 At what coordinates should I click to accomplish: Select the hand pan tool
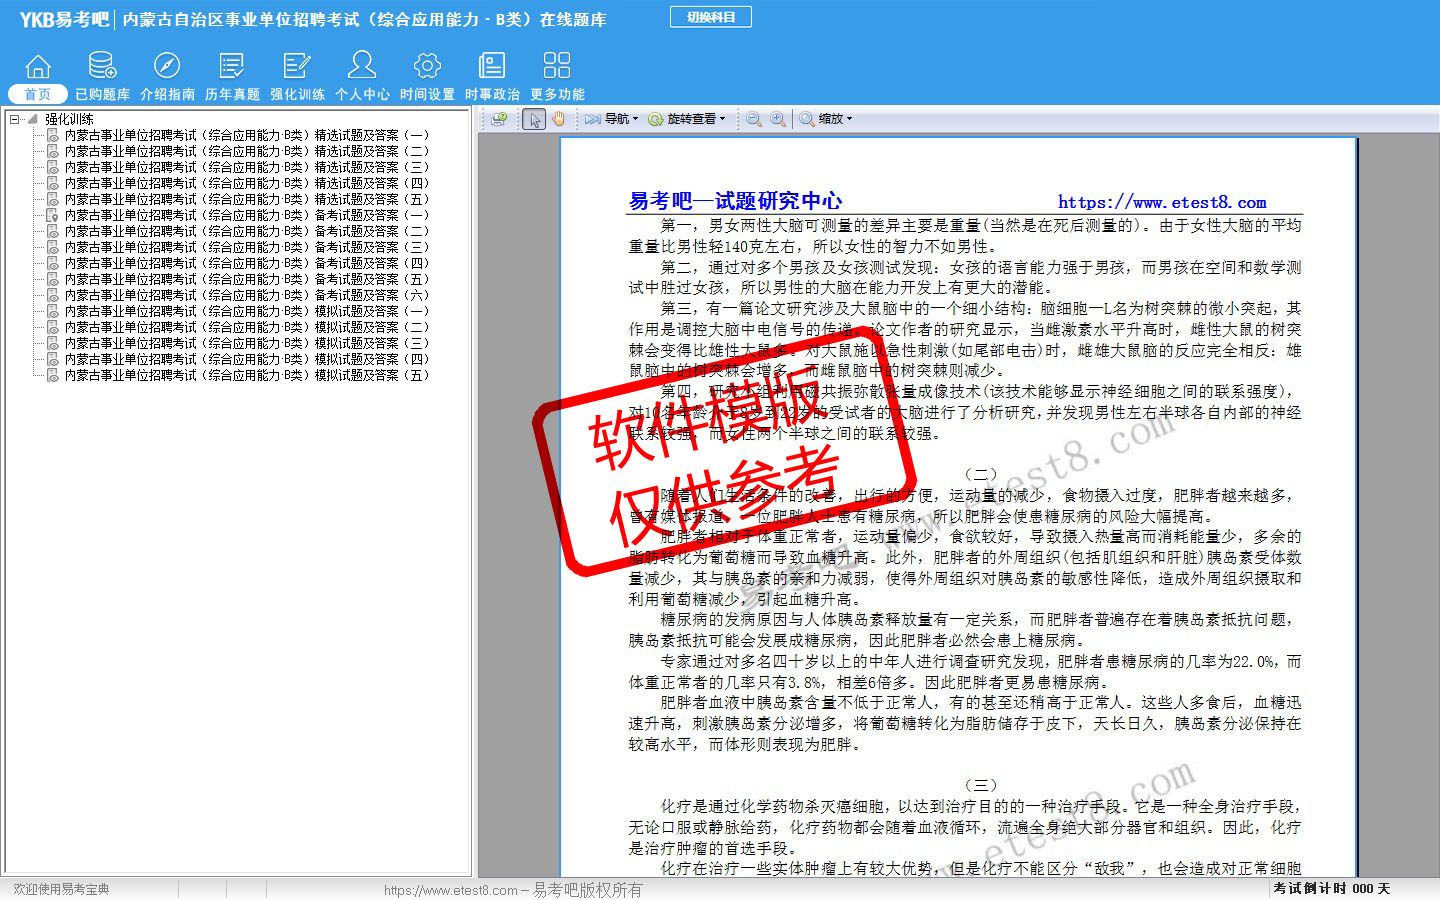(x=559, y=119)
